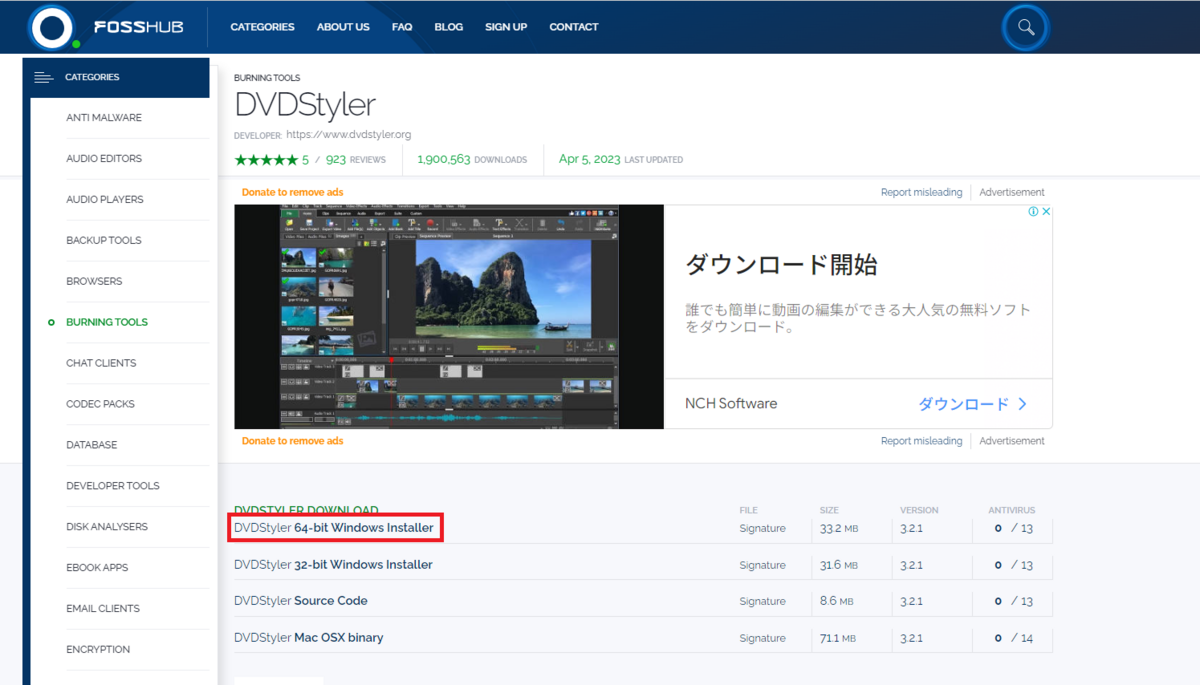Click the categories hamburger icon
This screenshot has width=1200, height=685.
[x=43, y=77]
